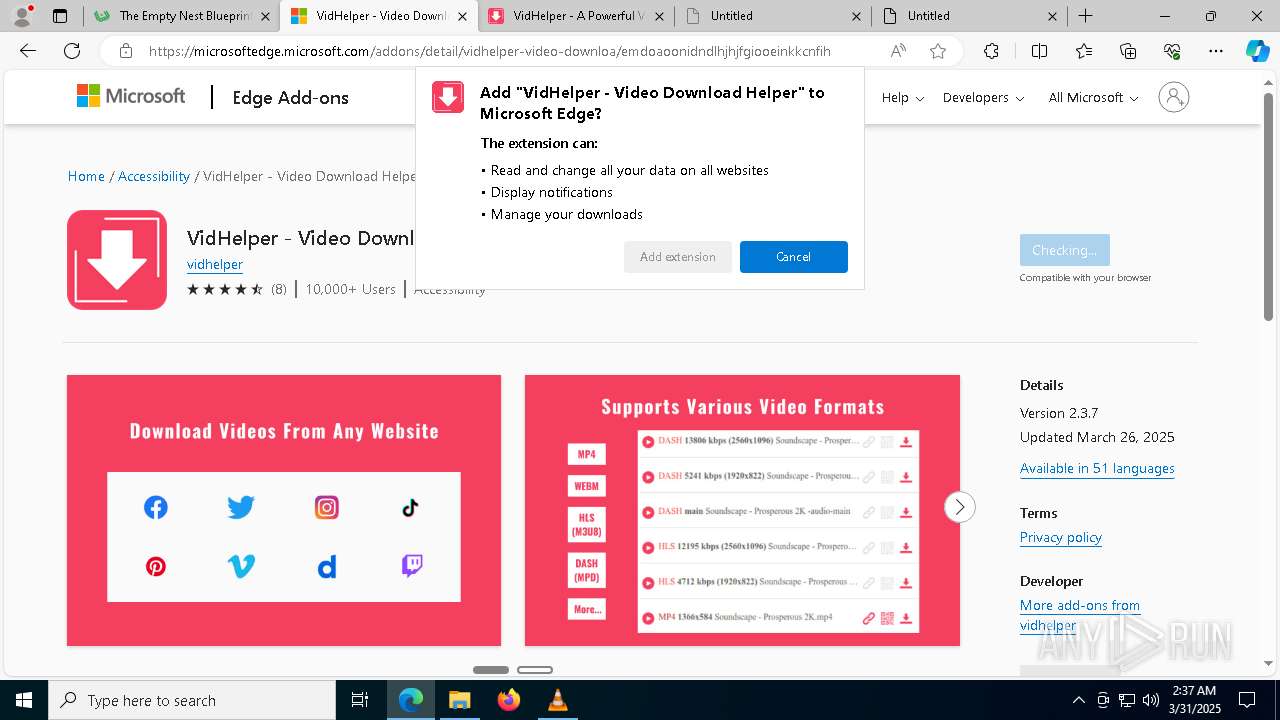
Task: Open Settings and more ellipsis menu
Action: [1216, 51]
